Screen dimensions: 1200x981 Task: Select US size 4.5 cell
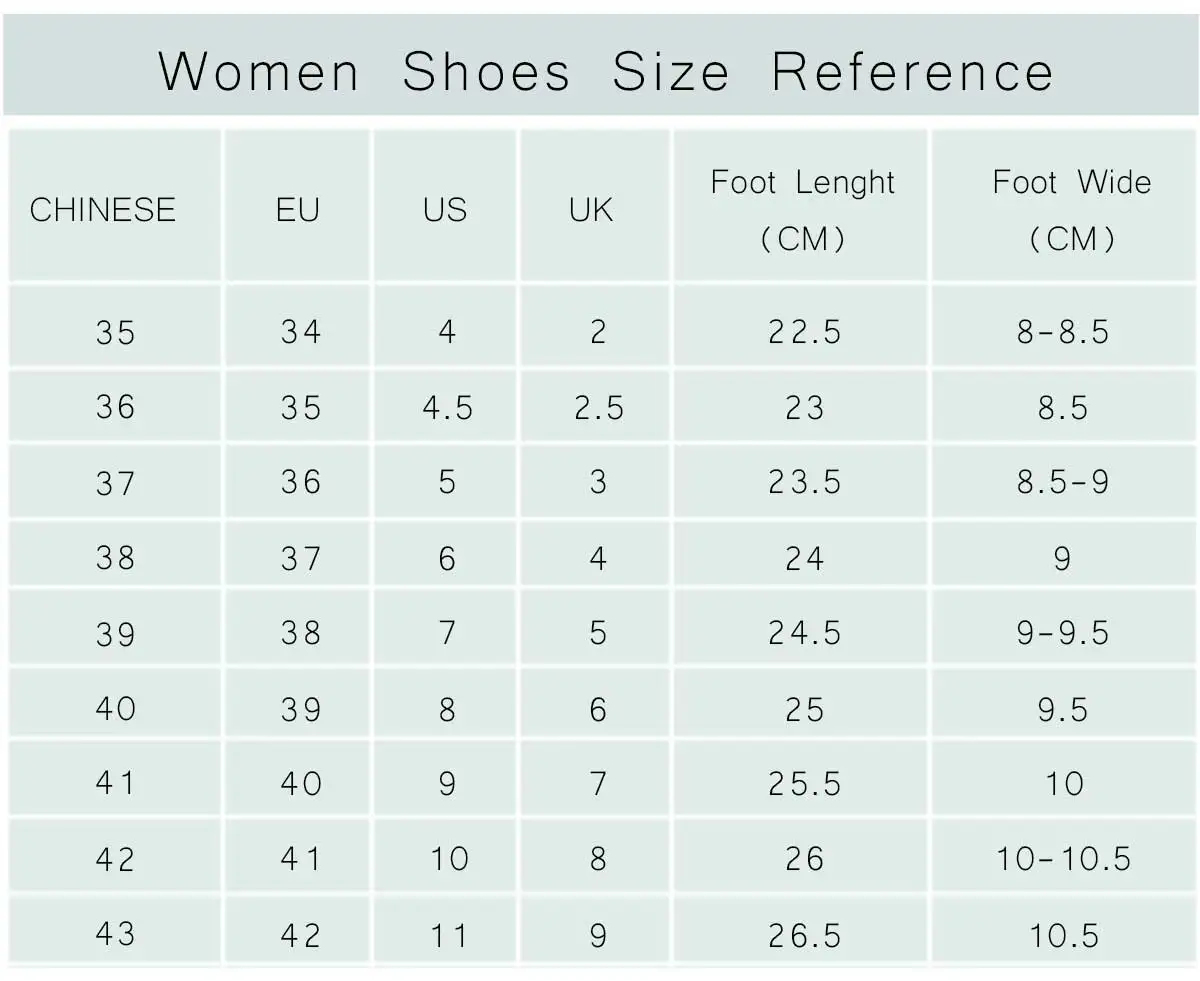[x=447, y=407]
